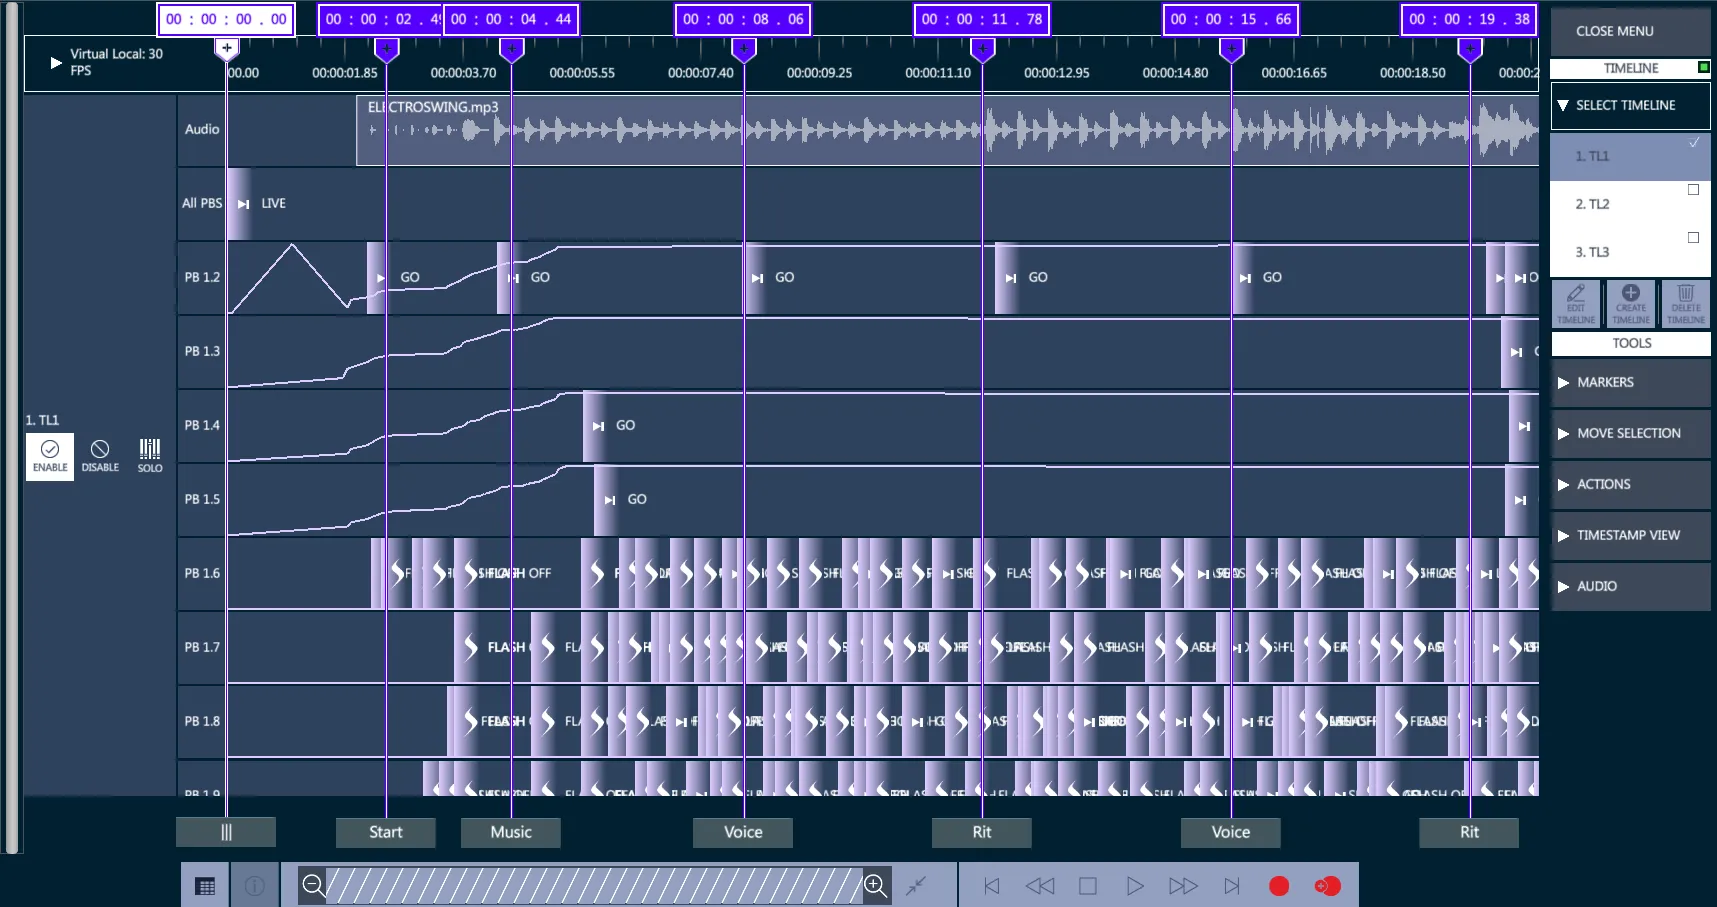Select the Audio track label
This screenshot has height=907, width=1717.
(x=202, y=129)
